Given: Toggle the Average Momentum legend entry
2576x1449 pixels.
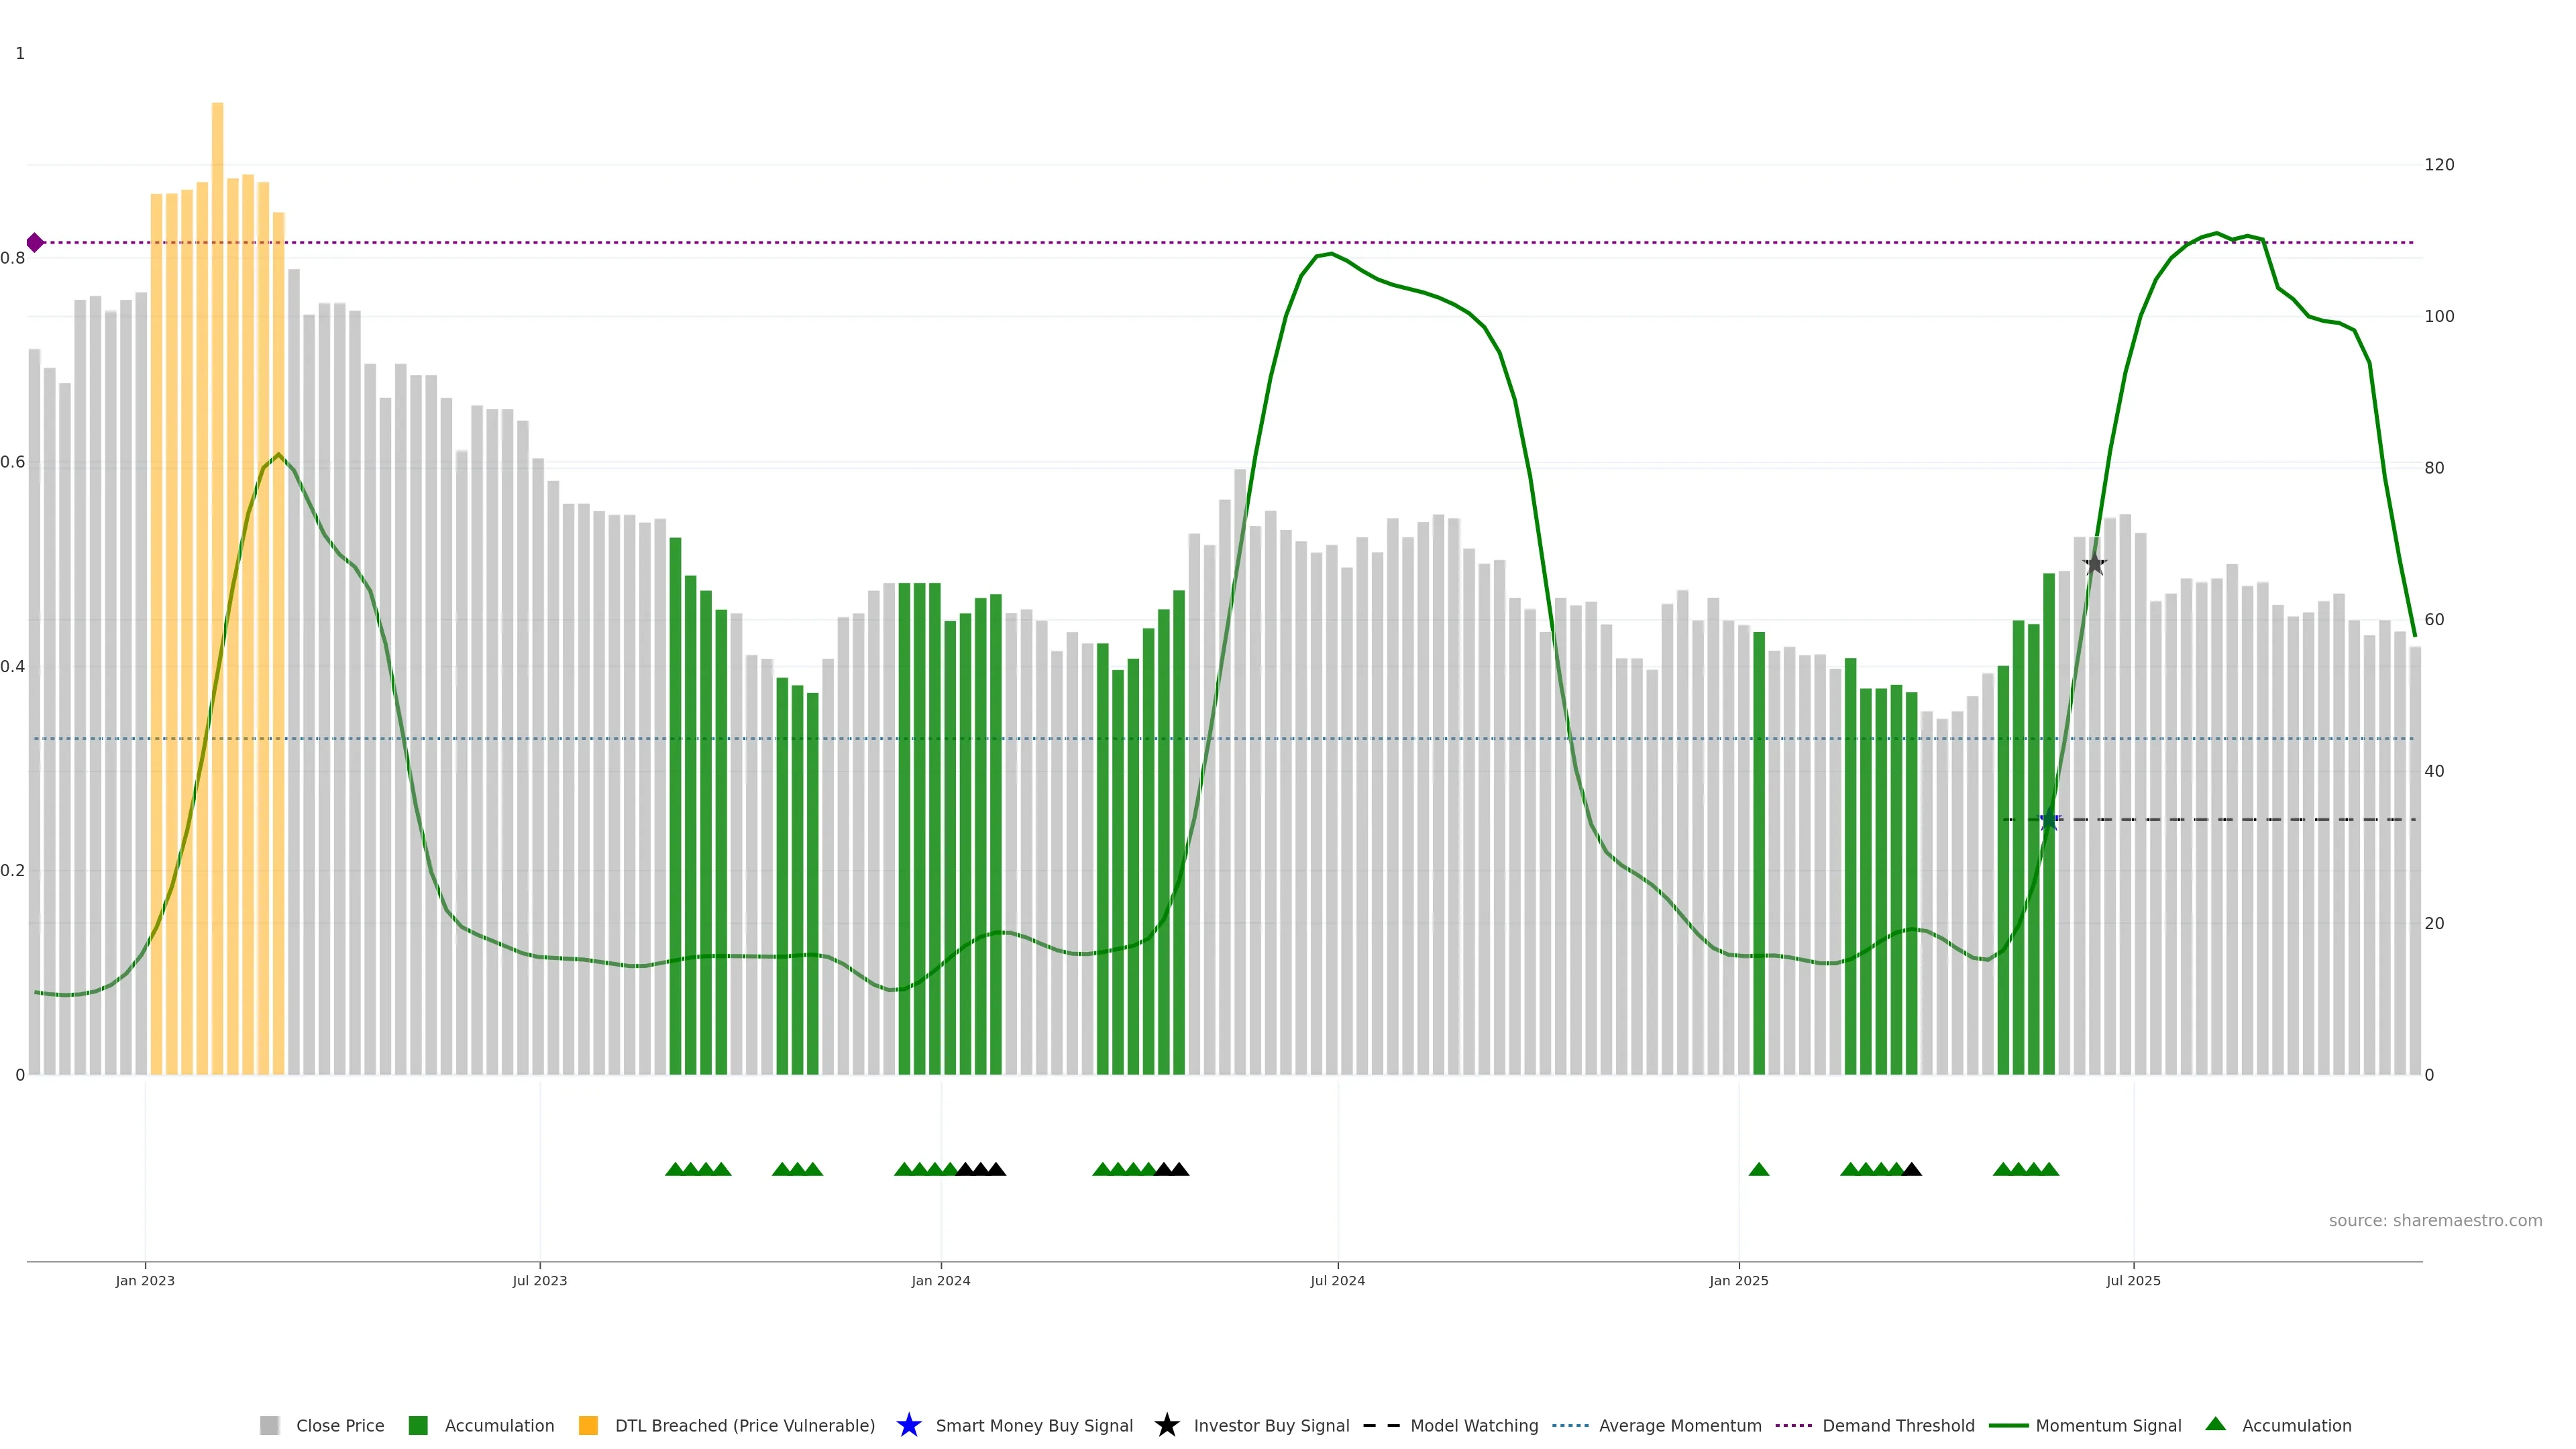Looking at the screenshot, I should coord(1679,1425).
